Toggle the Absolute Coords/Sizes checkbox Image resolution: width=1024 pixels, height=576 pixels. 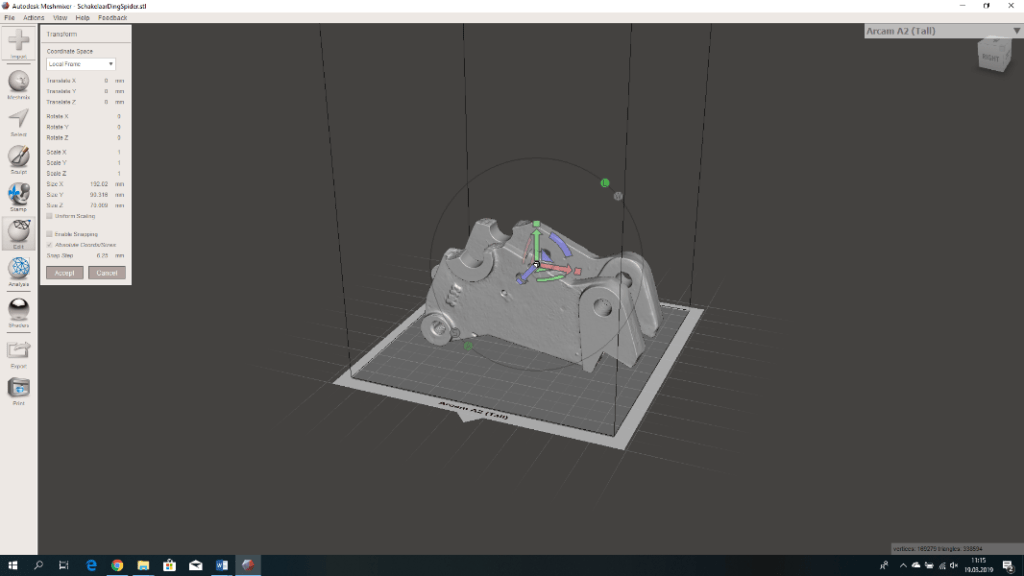[50, 244]
